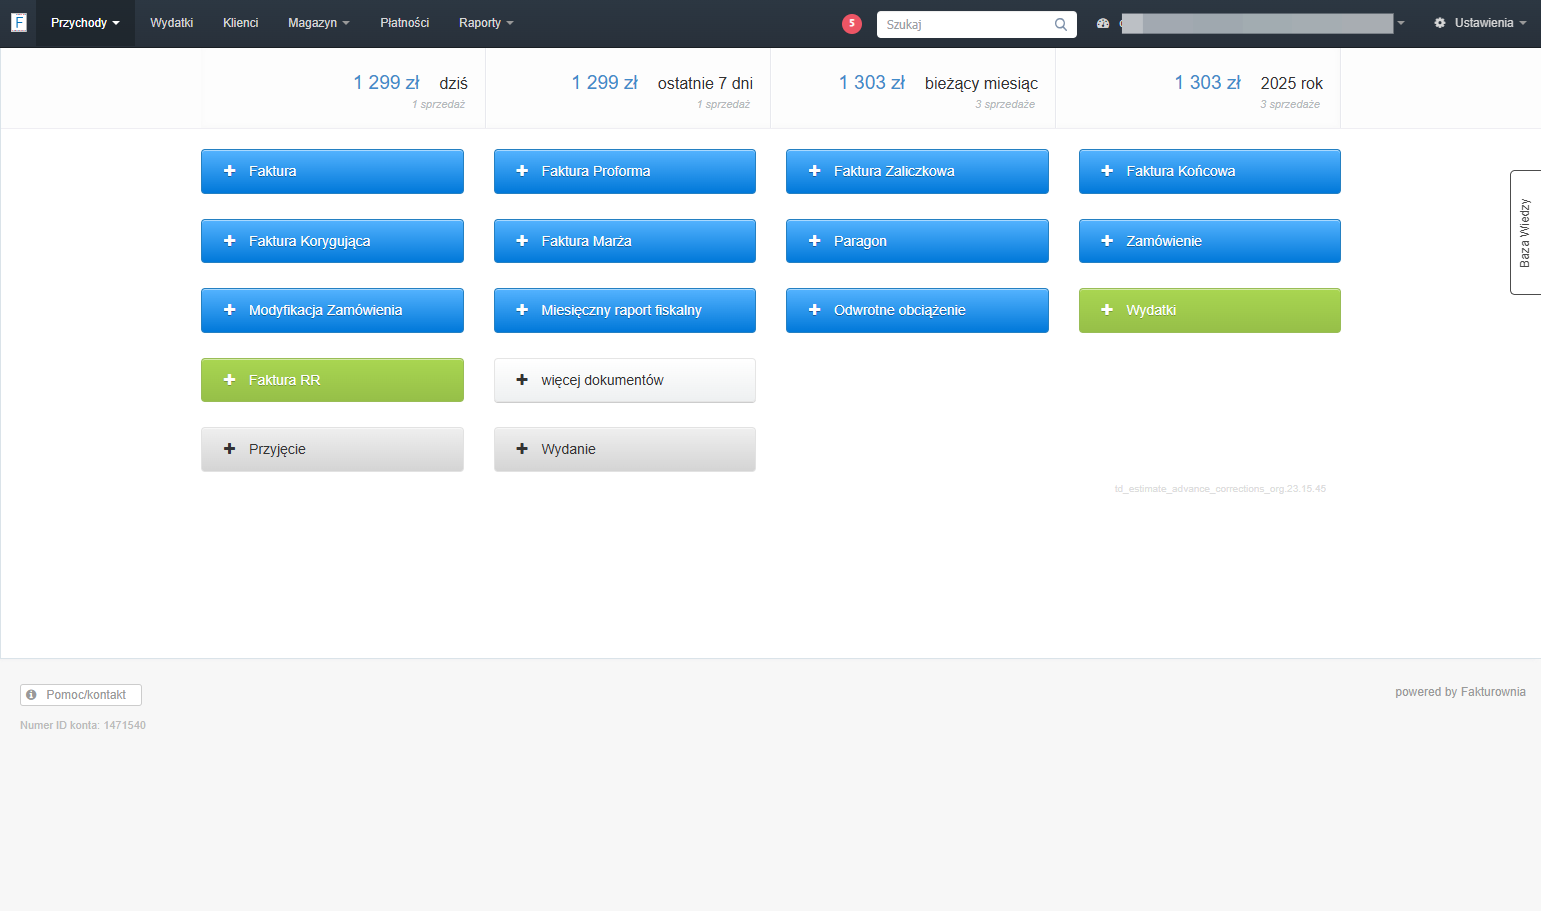Click the green Wydatki button
Image resolution: width=1541 pixels, height=911 pixels.
click(1210, 310)
